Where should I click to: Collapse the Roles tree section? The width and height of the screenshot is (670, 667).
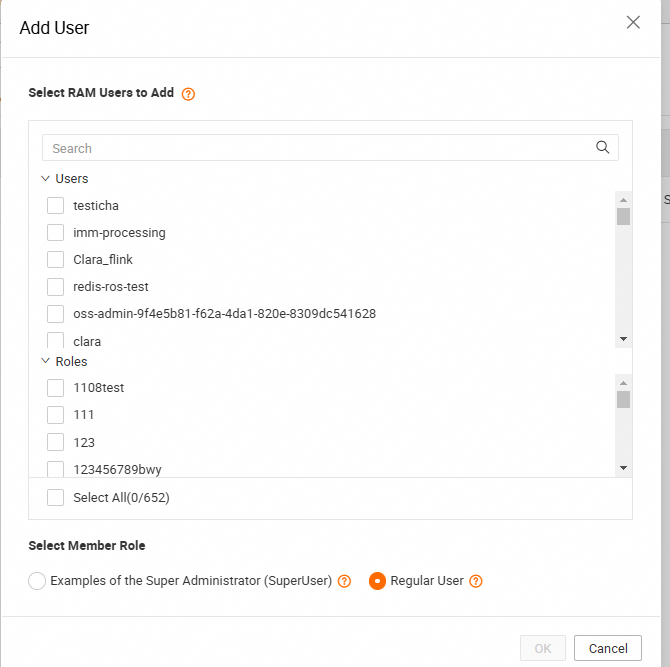pyautogui.click(x=46, y=362)
